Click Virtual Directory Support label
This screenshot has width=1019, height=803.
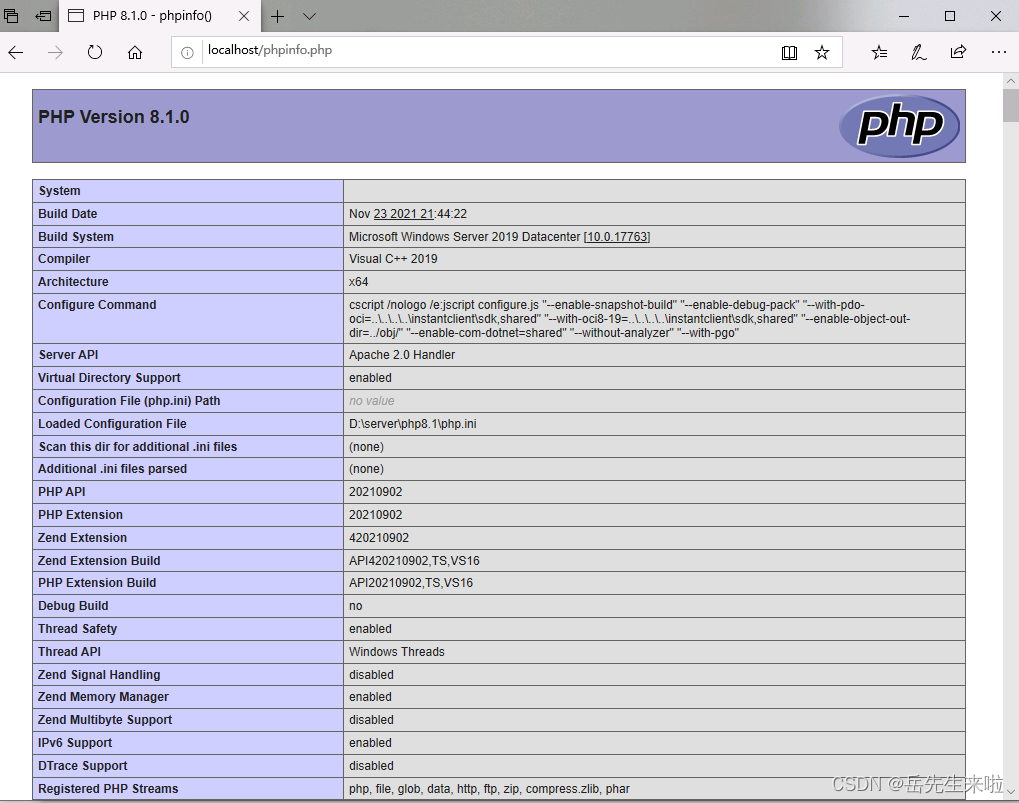tap(109, 377)
